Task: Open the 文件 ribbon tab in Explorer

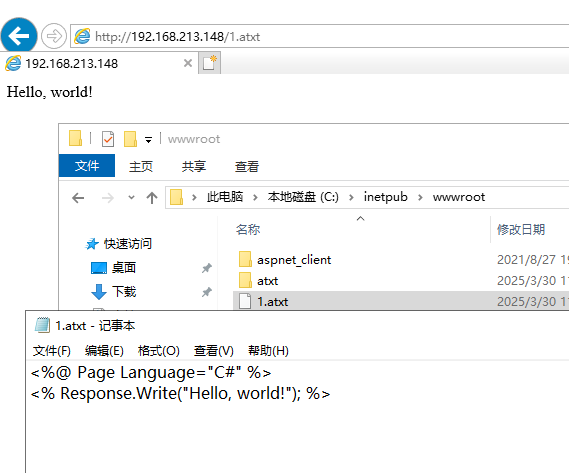Action: tap(87, 166)
